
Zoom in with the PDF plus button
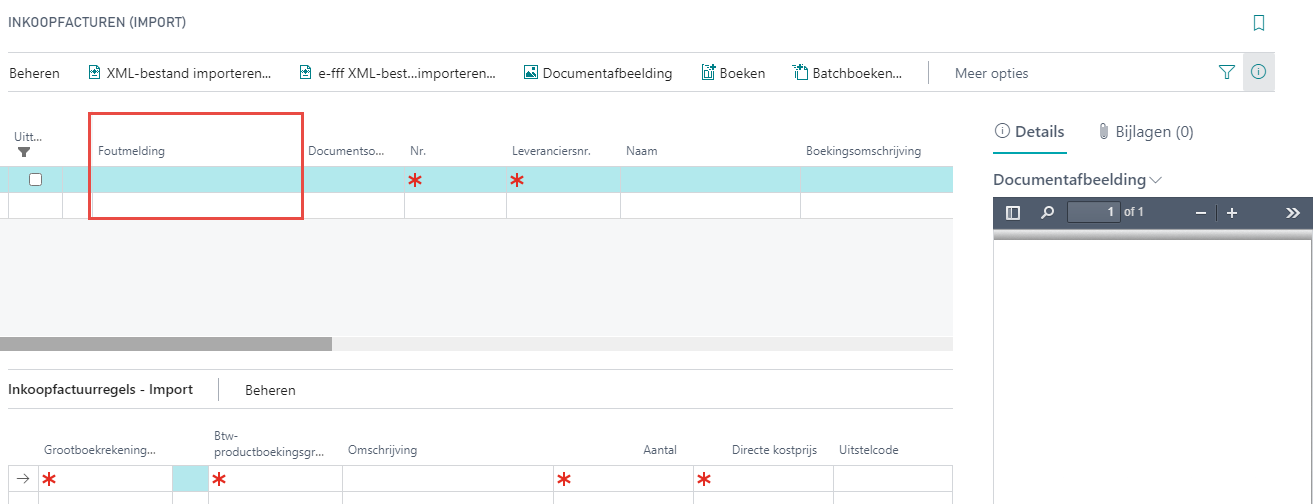coord(1232,212)
